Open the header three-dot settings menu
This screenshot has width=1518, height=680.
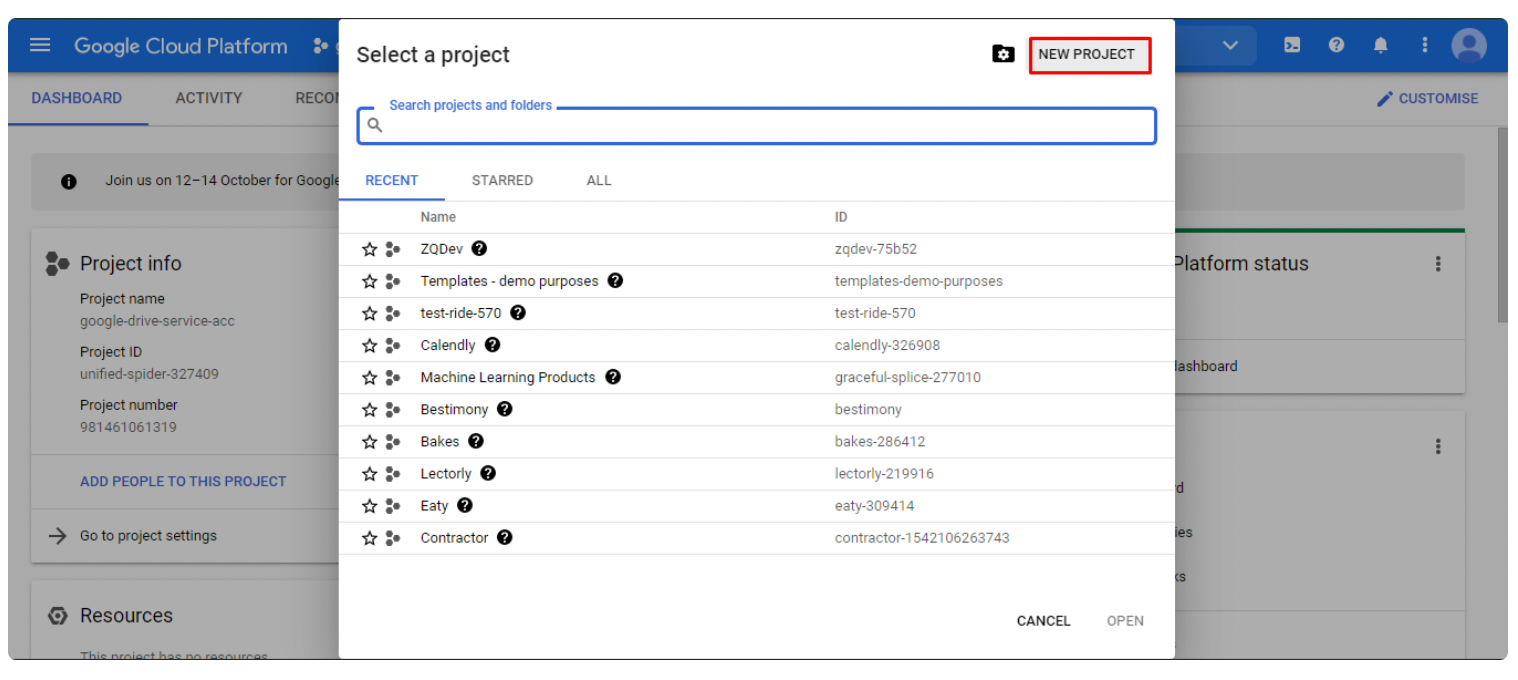pos(1425,45)
